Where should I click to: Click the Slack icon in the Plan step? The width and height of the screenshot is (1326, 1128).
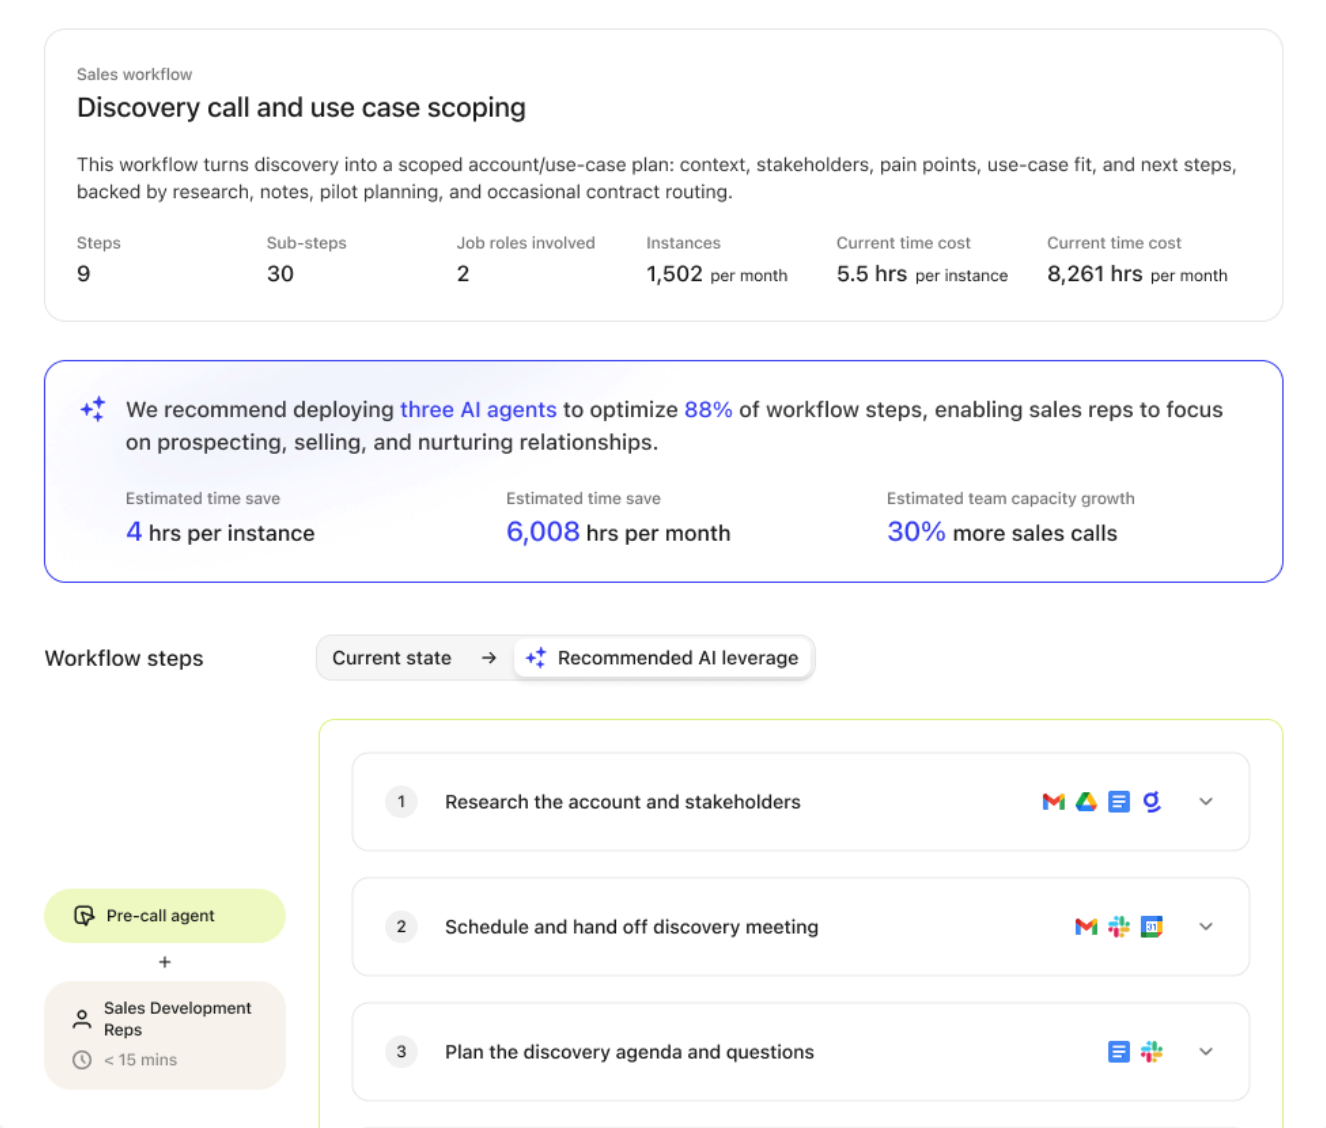pos(1152,1052)
